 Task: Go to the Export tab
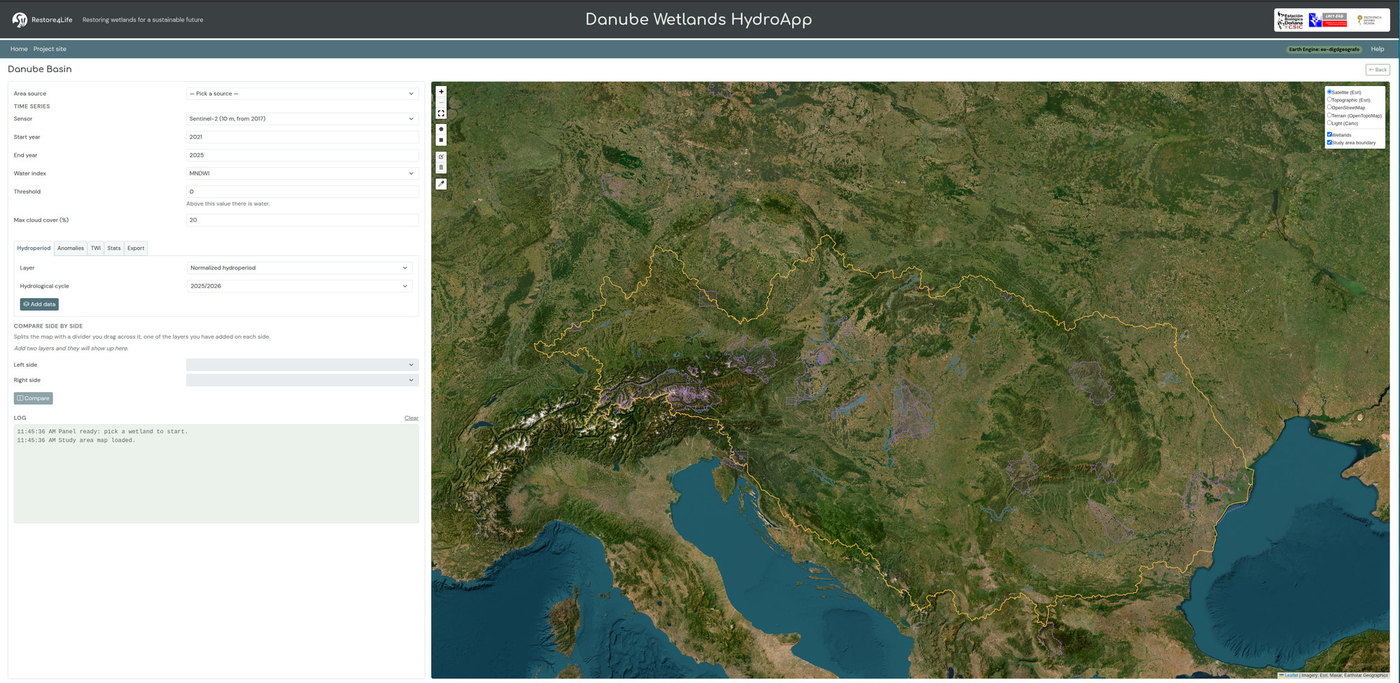pos(136,248)
